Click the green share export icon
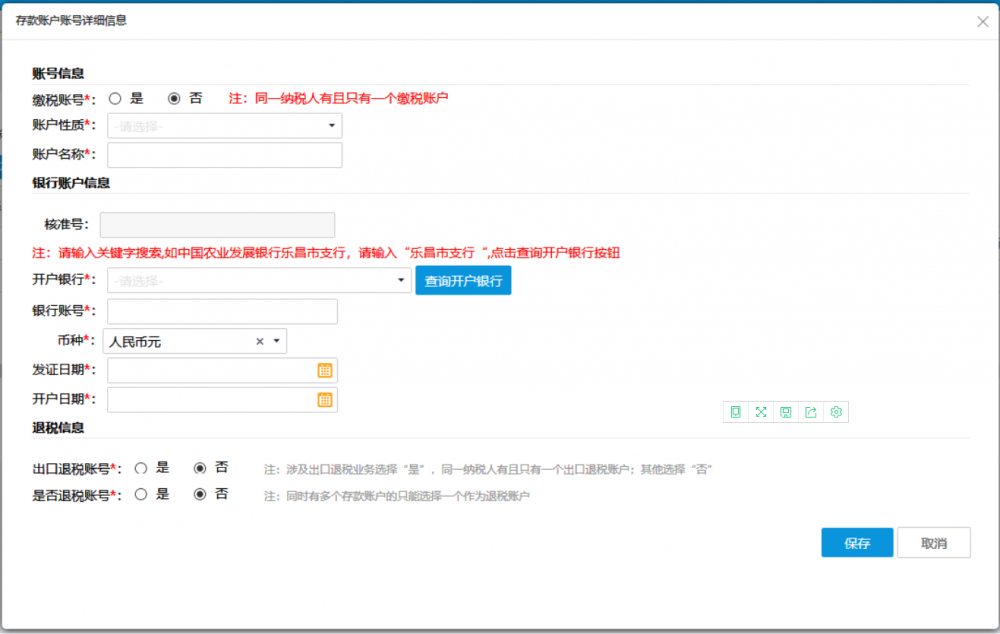The image size is (1000, 634). pos(811,412)
